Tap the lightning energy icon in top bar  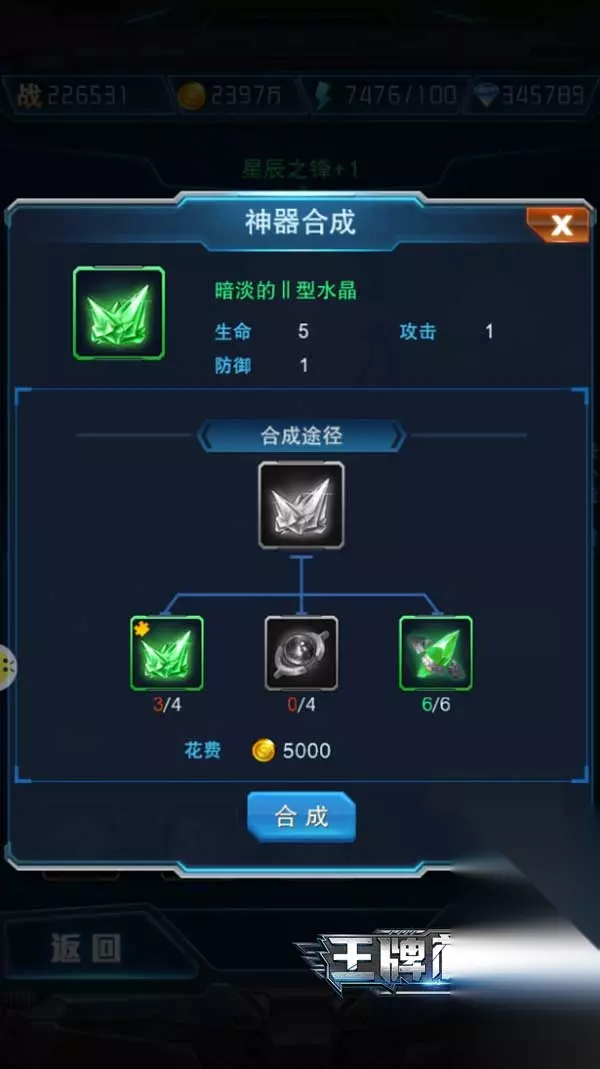pos(322,95)
